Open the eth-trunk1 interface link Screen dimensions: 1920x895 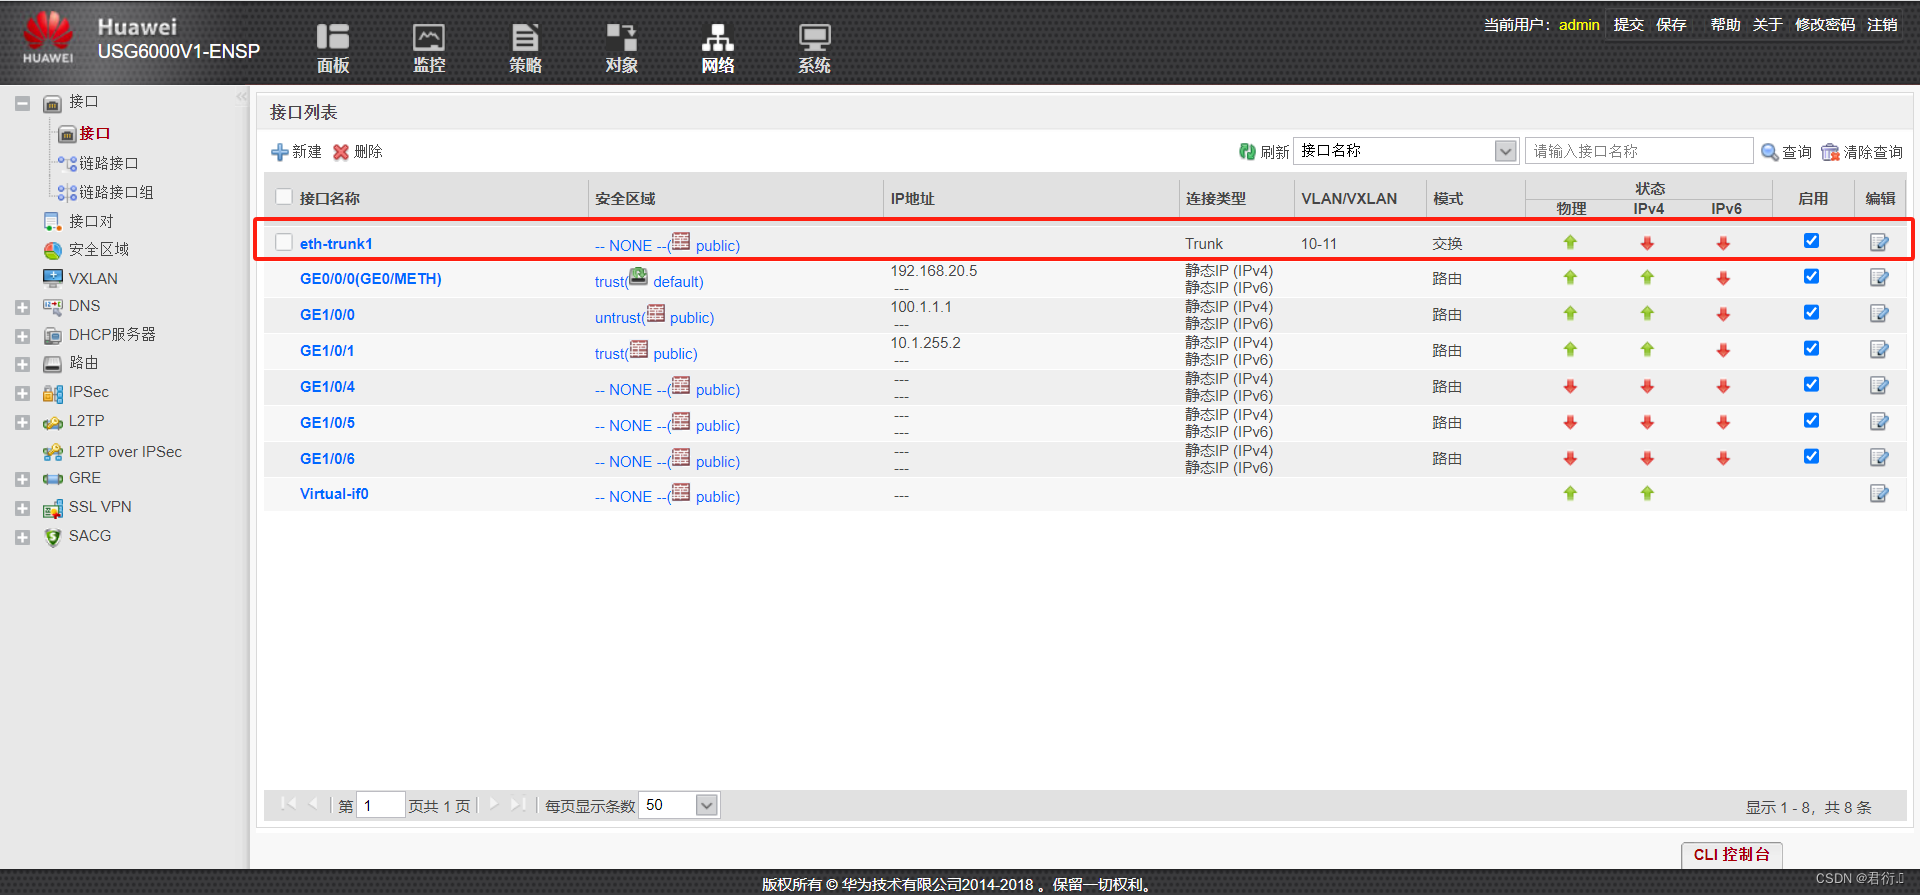[x=336, y=243]
